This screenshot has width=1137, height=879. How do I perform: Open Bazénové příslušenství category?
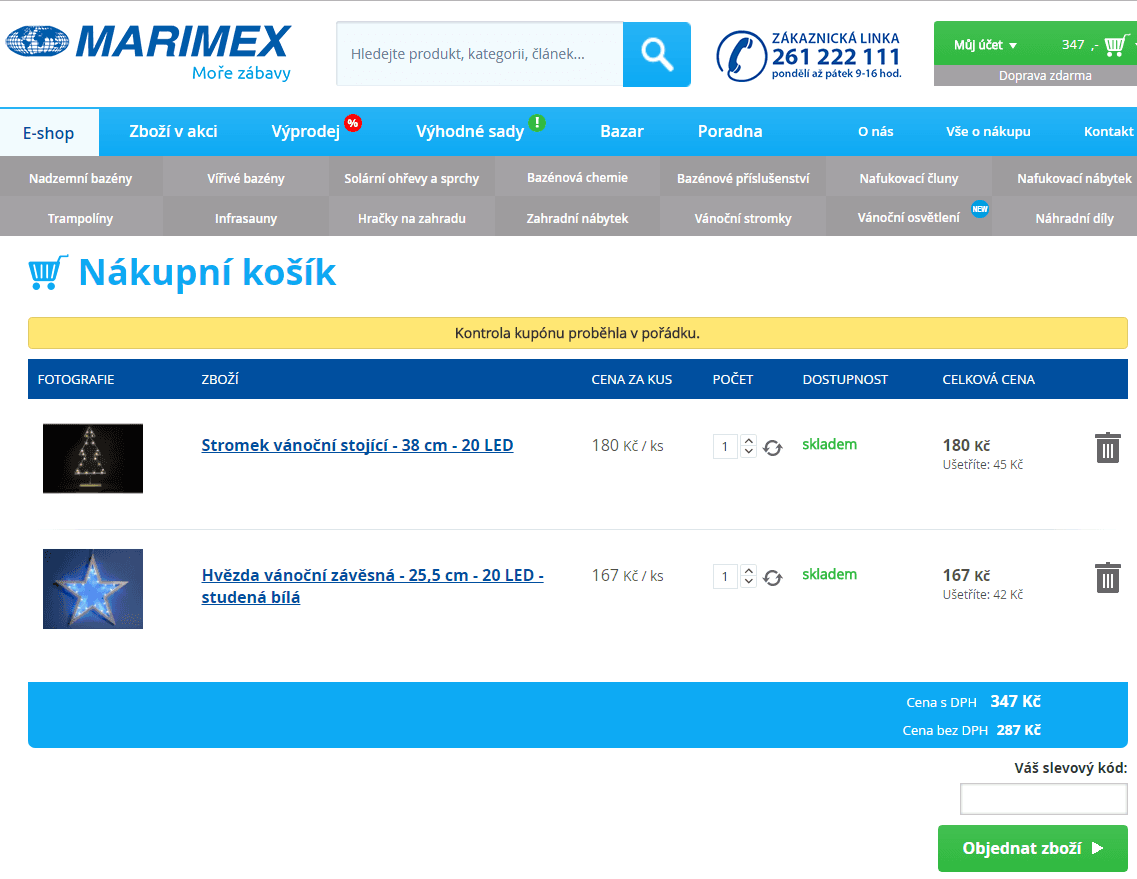pyautogui.click(x=743, y=178)
